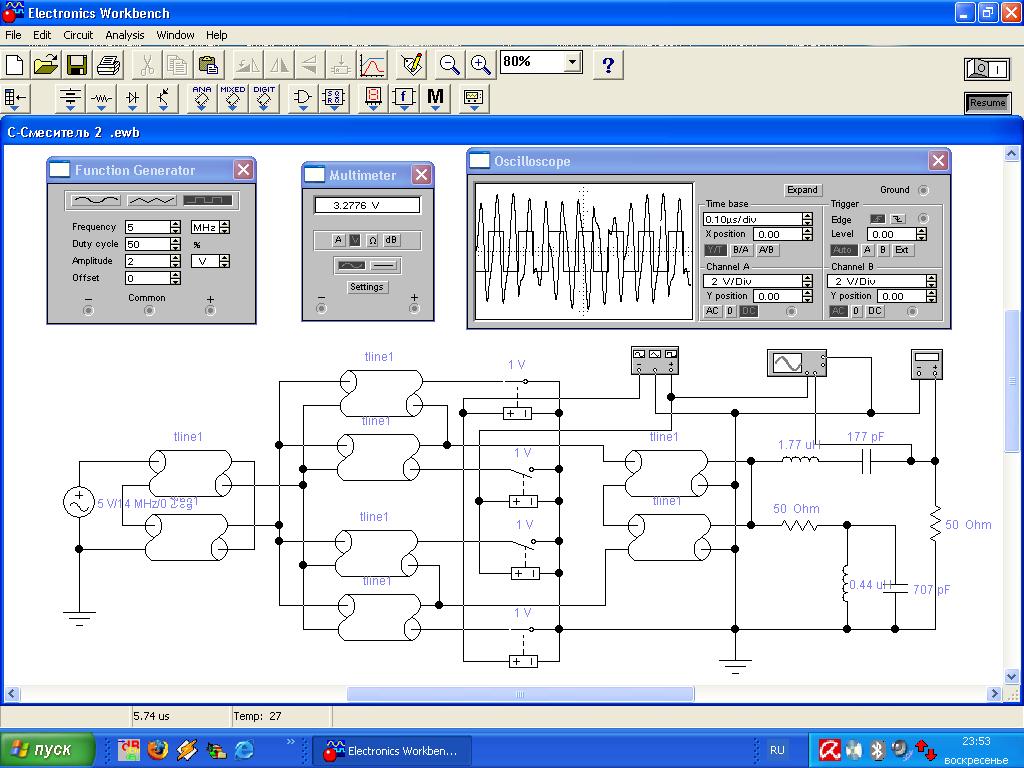
Task: Open component properties icon
Action: (412, 65)
